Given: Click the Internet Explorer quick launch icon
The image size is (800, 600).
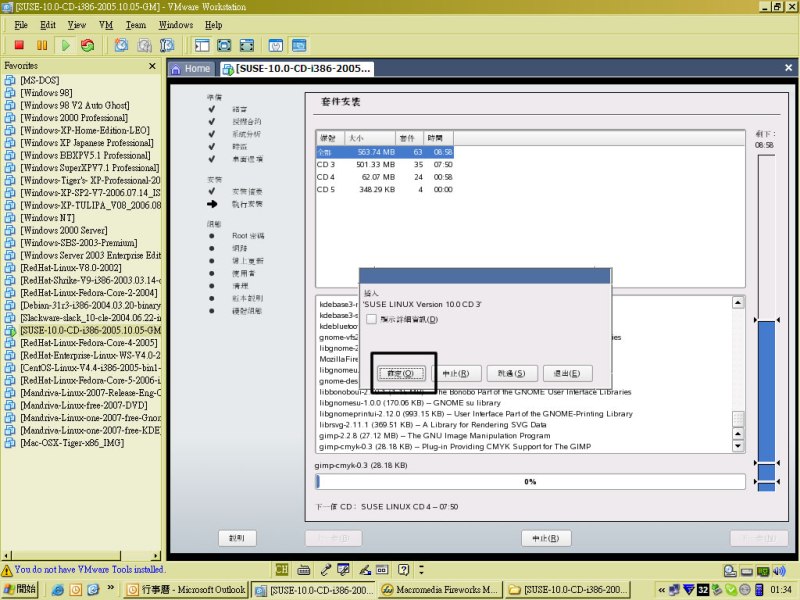Looking at the screenshot, I should [x=58, y=590].
